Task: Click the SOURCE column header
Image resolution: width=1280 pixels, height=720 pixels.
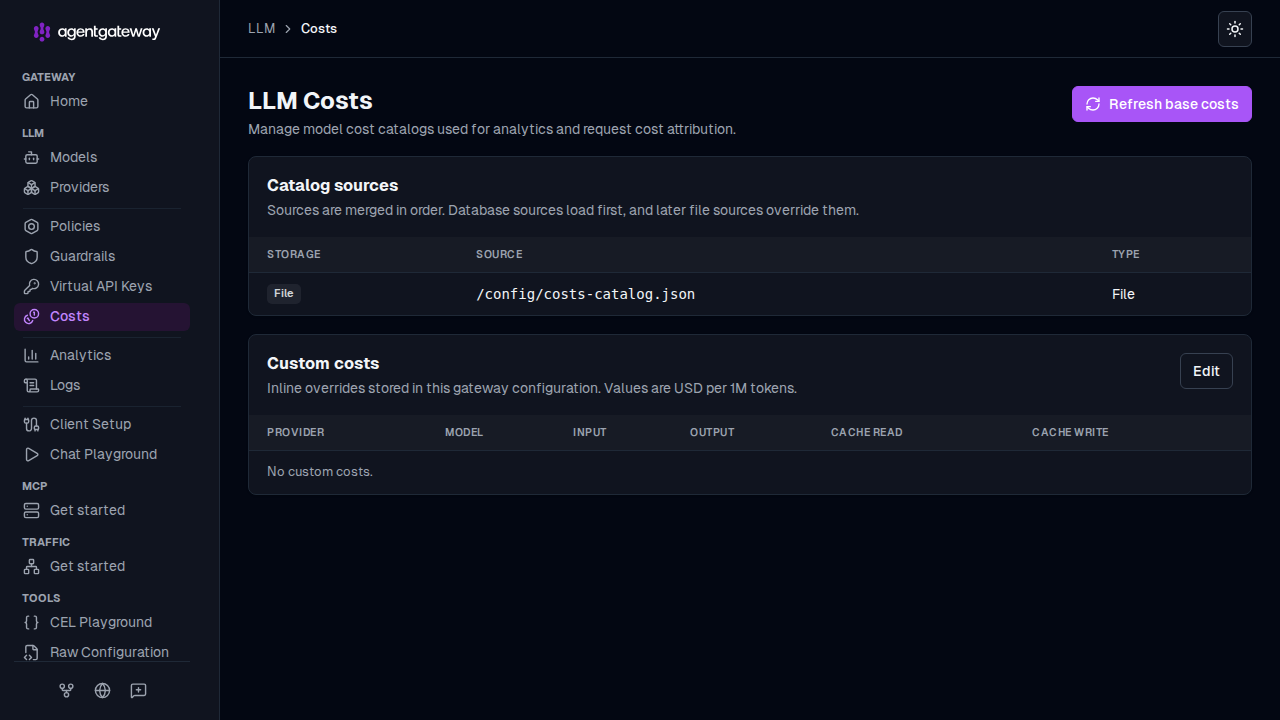Action: pos(499,254)
